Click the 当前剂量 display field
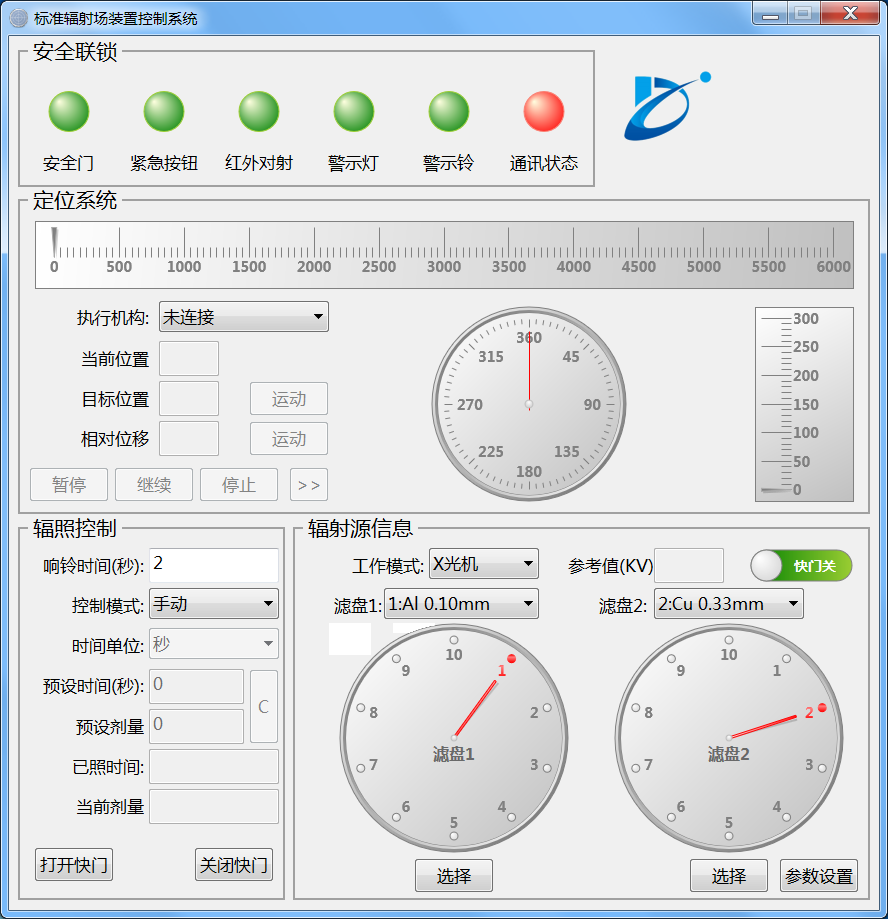Screen dimensions: 888x919 pos(214,806)
